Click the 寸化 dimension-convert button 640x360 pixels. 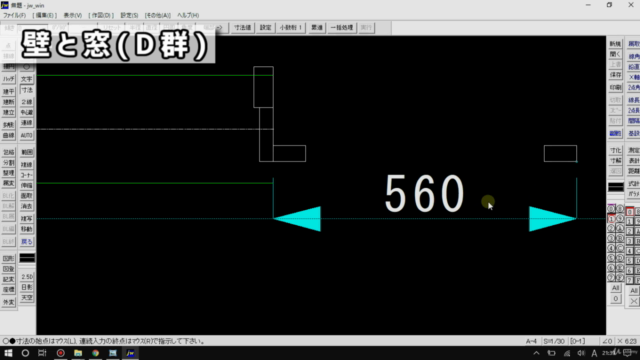pos(615,150)
